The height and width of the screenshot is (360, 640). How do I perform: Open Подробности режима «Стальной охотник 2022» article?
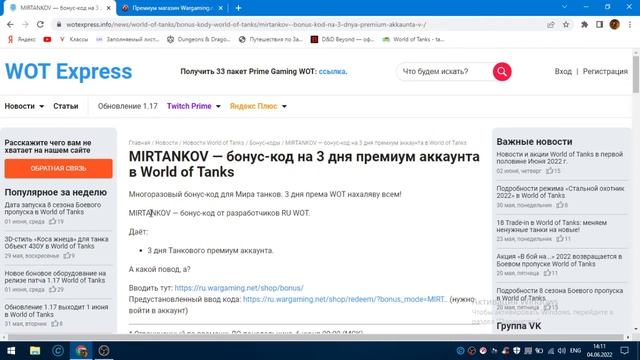[560, 192]
